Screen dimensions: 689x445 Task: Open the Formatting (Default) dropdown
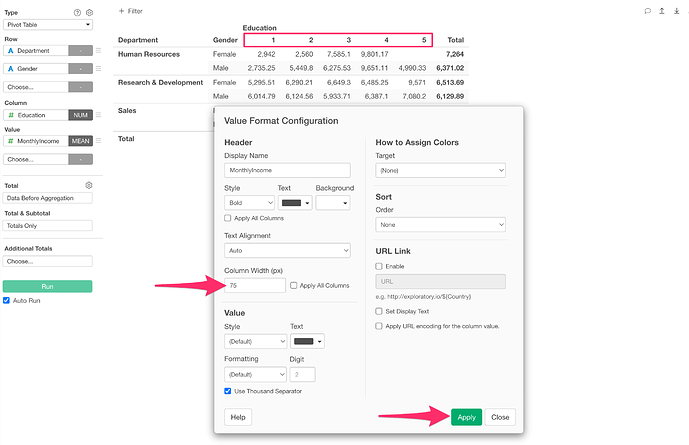click(256, 375)
